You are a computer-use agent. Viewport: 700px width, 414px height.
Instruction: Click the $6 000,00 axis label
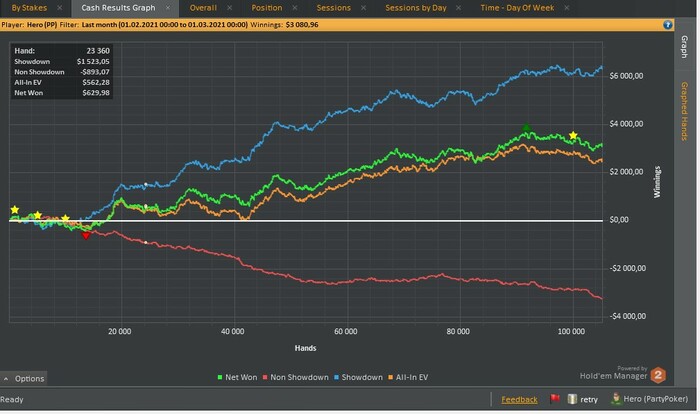tap(626, 76)
